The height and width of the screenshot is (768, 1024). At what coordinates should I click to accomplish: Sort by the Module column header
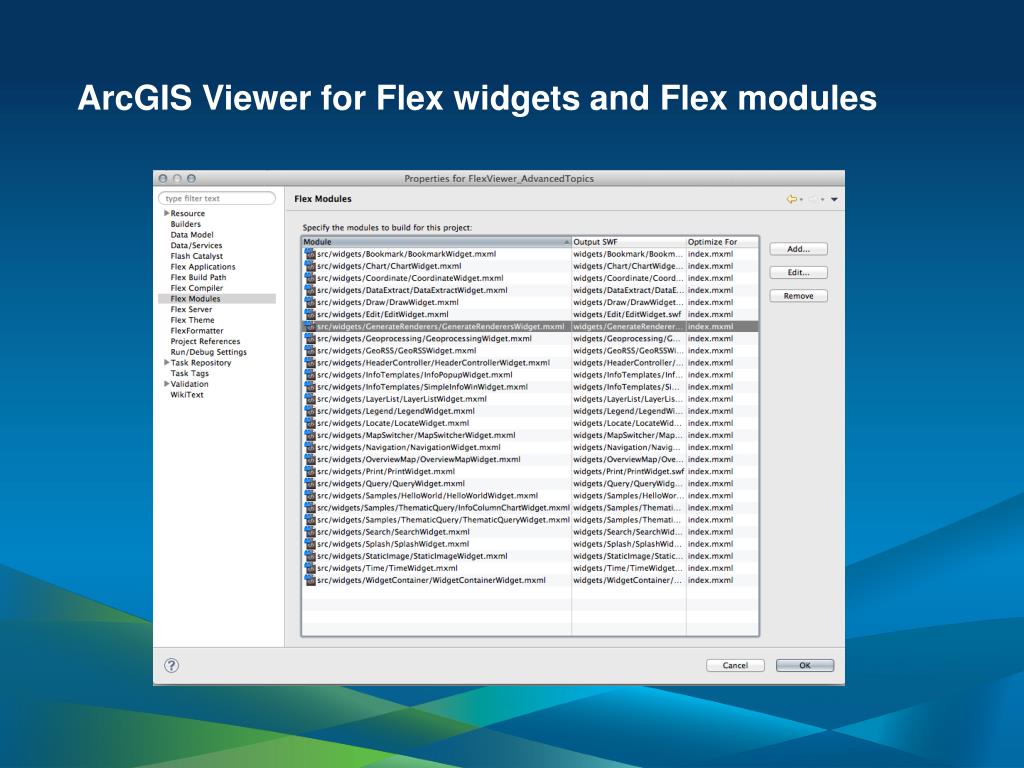pyautogui.click(x=436, y=242)
